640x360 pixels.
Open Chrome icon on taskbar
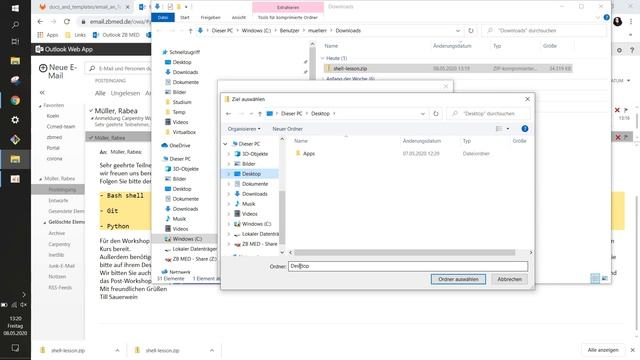15,100
